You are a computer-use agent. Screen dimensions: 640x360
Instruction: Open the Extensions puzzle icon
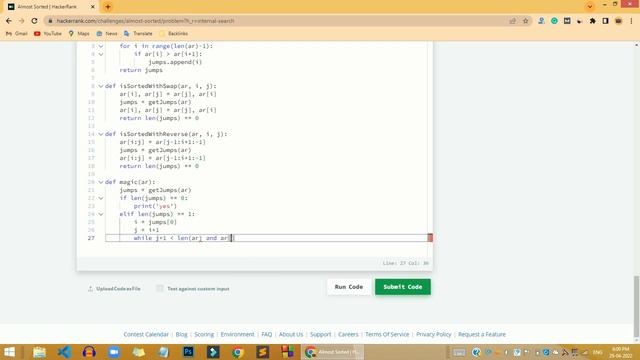(593, 21)
